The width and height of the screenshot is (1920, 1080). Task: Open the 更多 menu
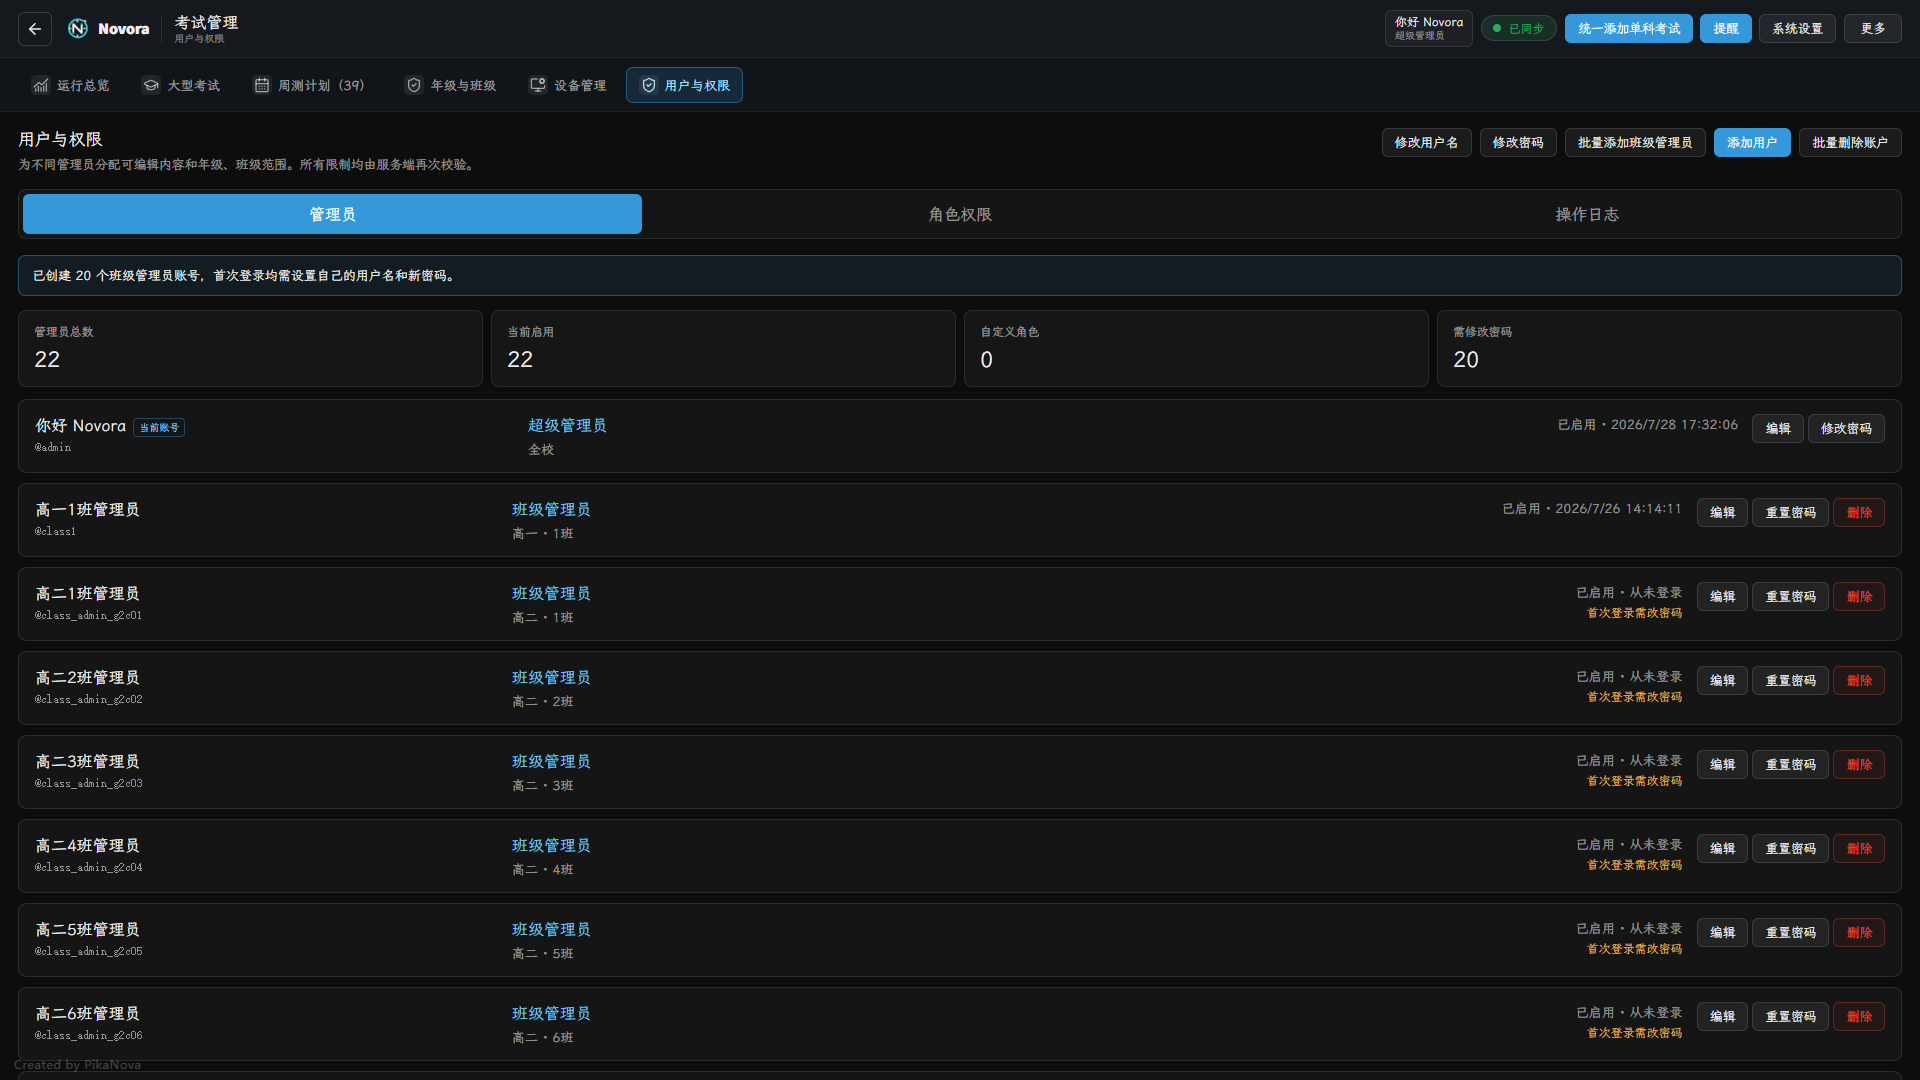pyautogui.click(x=1873, y=29)
